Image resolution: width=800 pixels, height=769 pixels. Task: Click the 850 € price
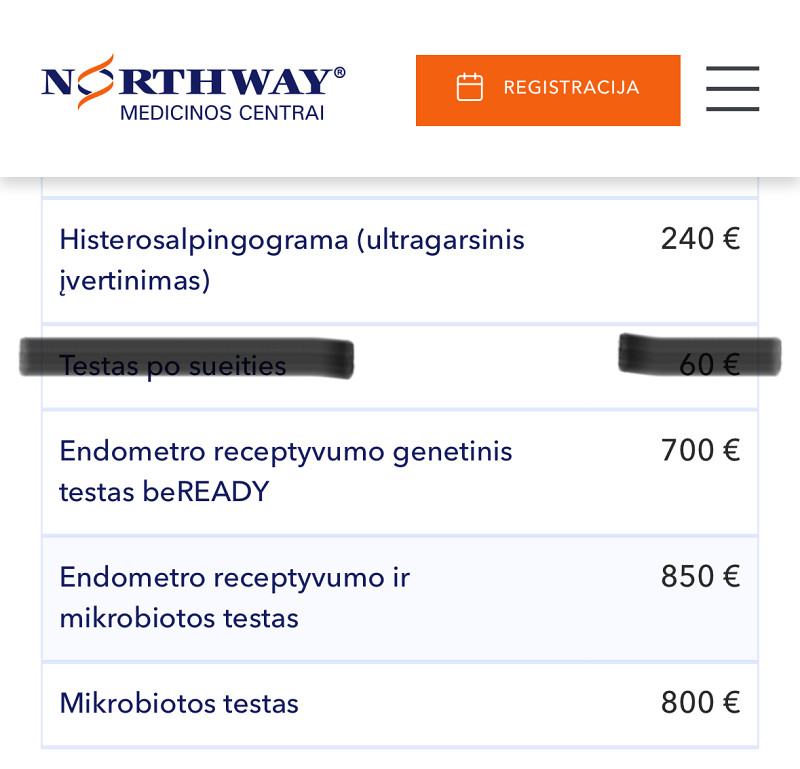click(x=700, y=577)
